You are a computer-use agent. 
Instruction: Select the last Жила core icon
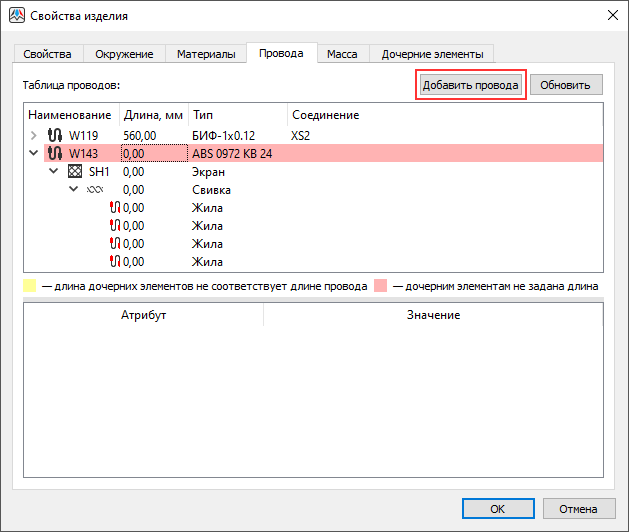[x=114, y=261]
